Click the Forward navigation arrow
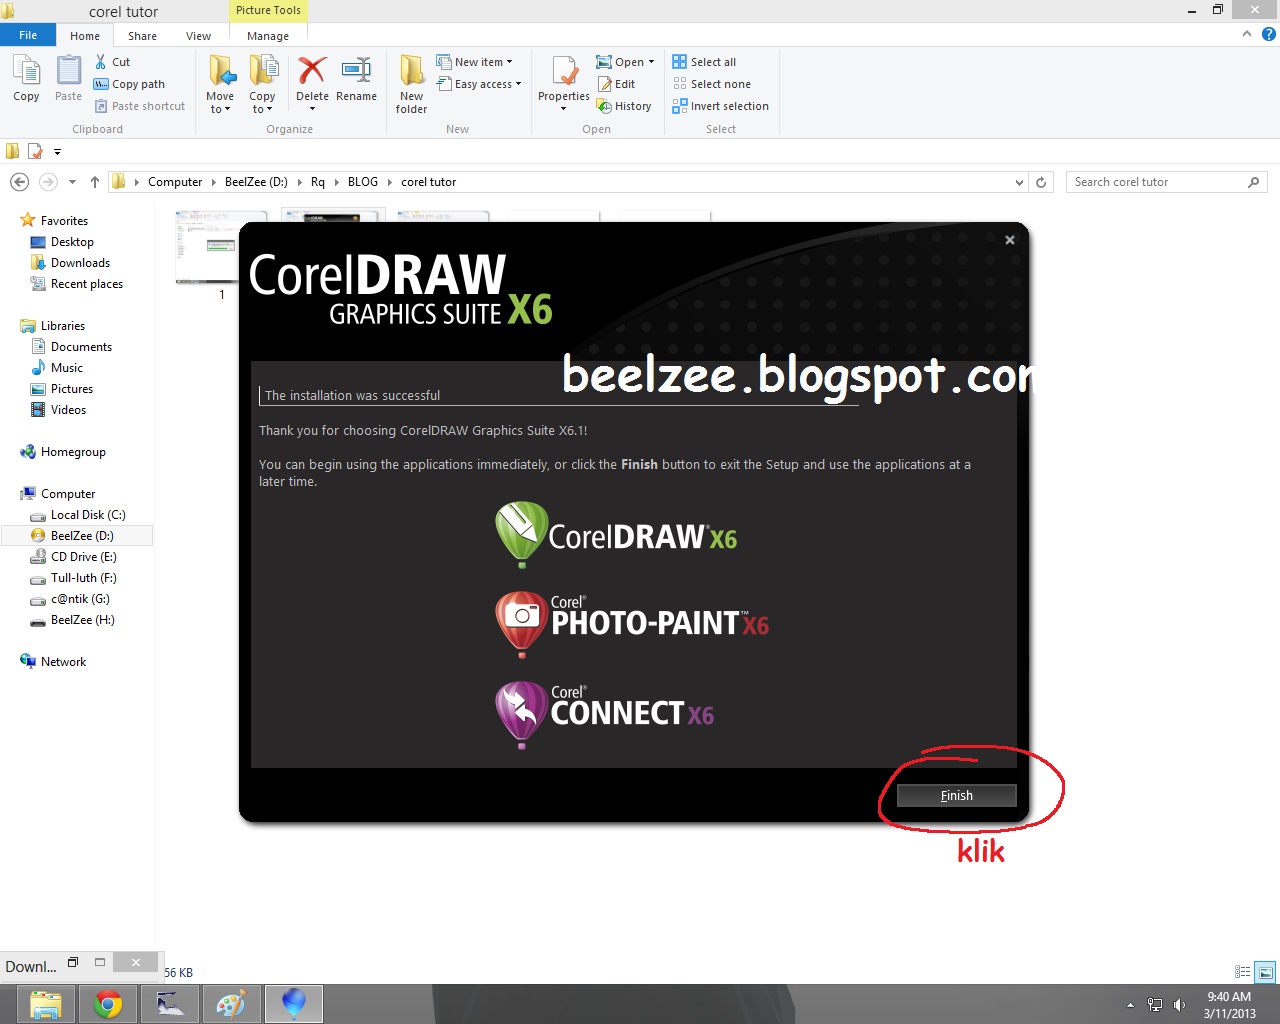The height and width of the screenshot is (1024, 1280). pos(48,182)
